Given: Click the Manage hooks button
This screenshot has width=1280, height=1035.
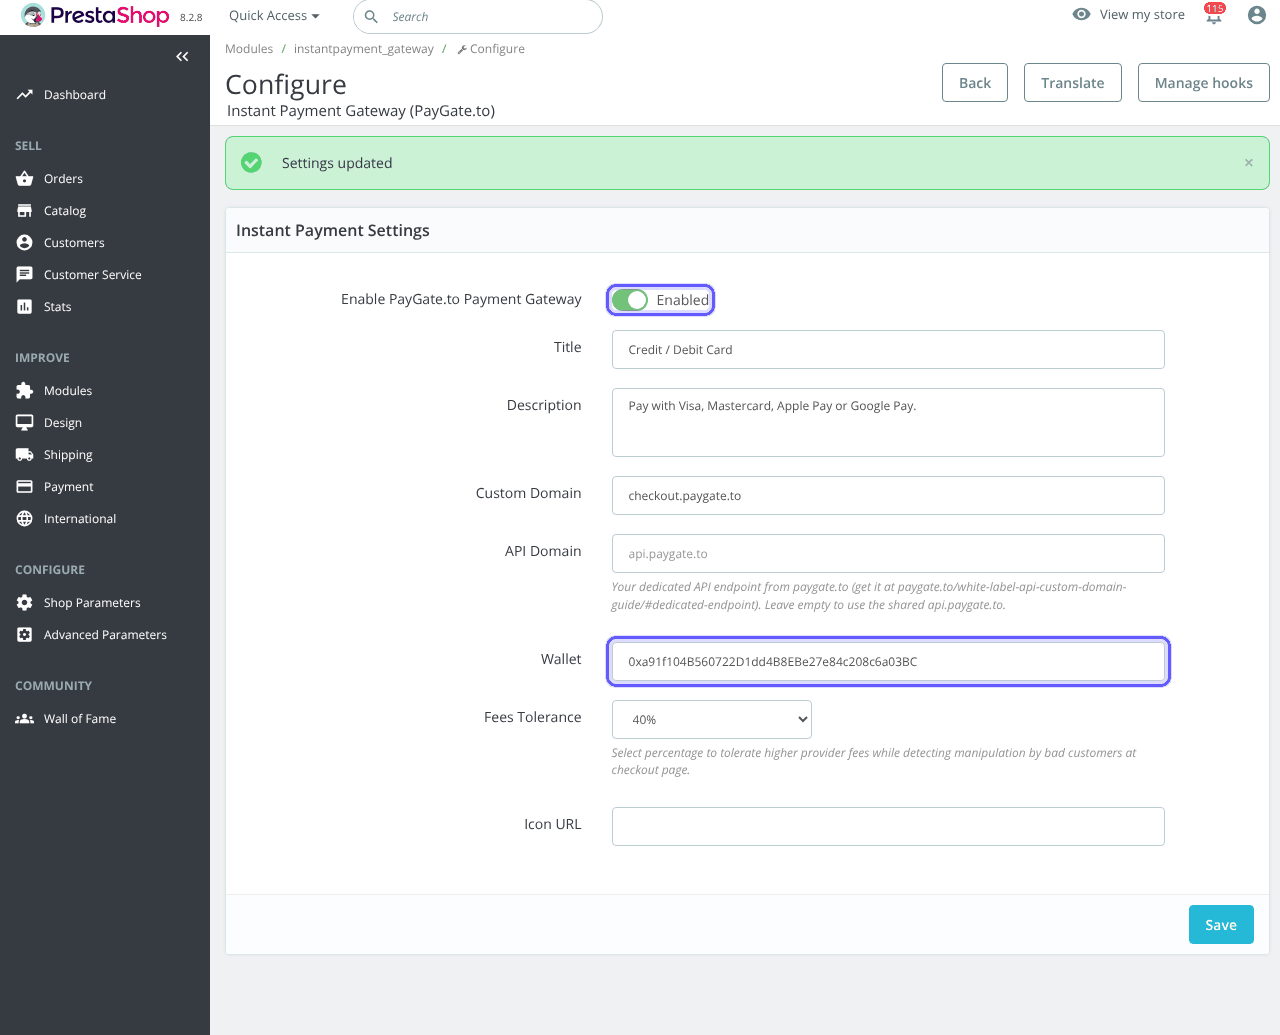Looking at the screenshot, I should pyautogui.click(x=1204, y=83).
